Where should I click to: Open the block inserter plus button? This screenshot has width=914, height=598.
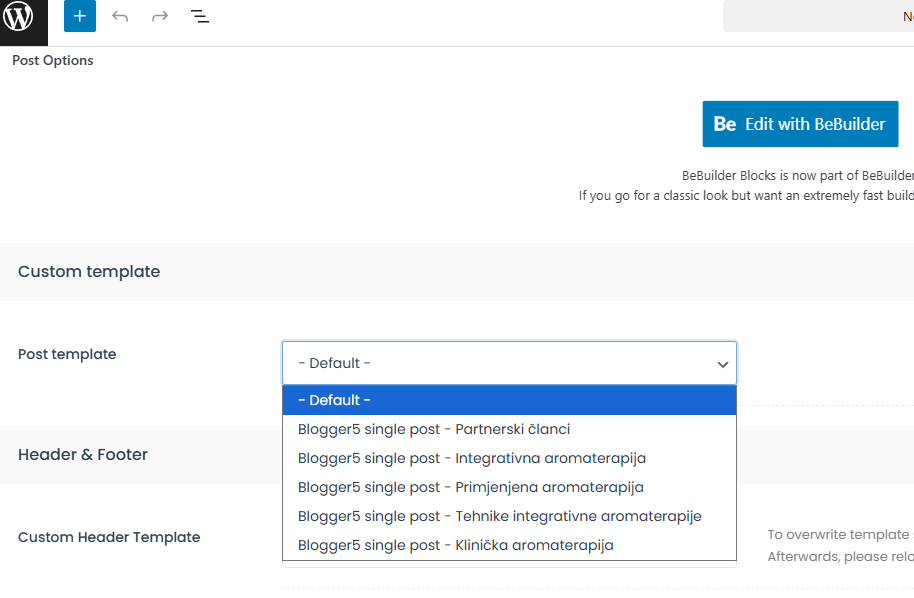80,17
